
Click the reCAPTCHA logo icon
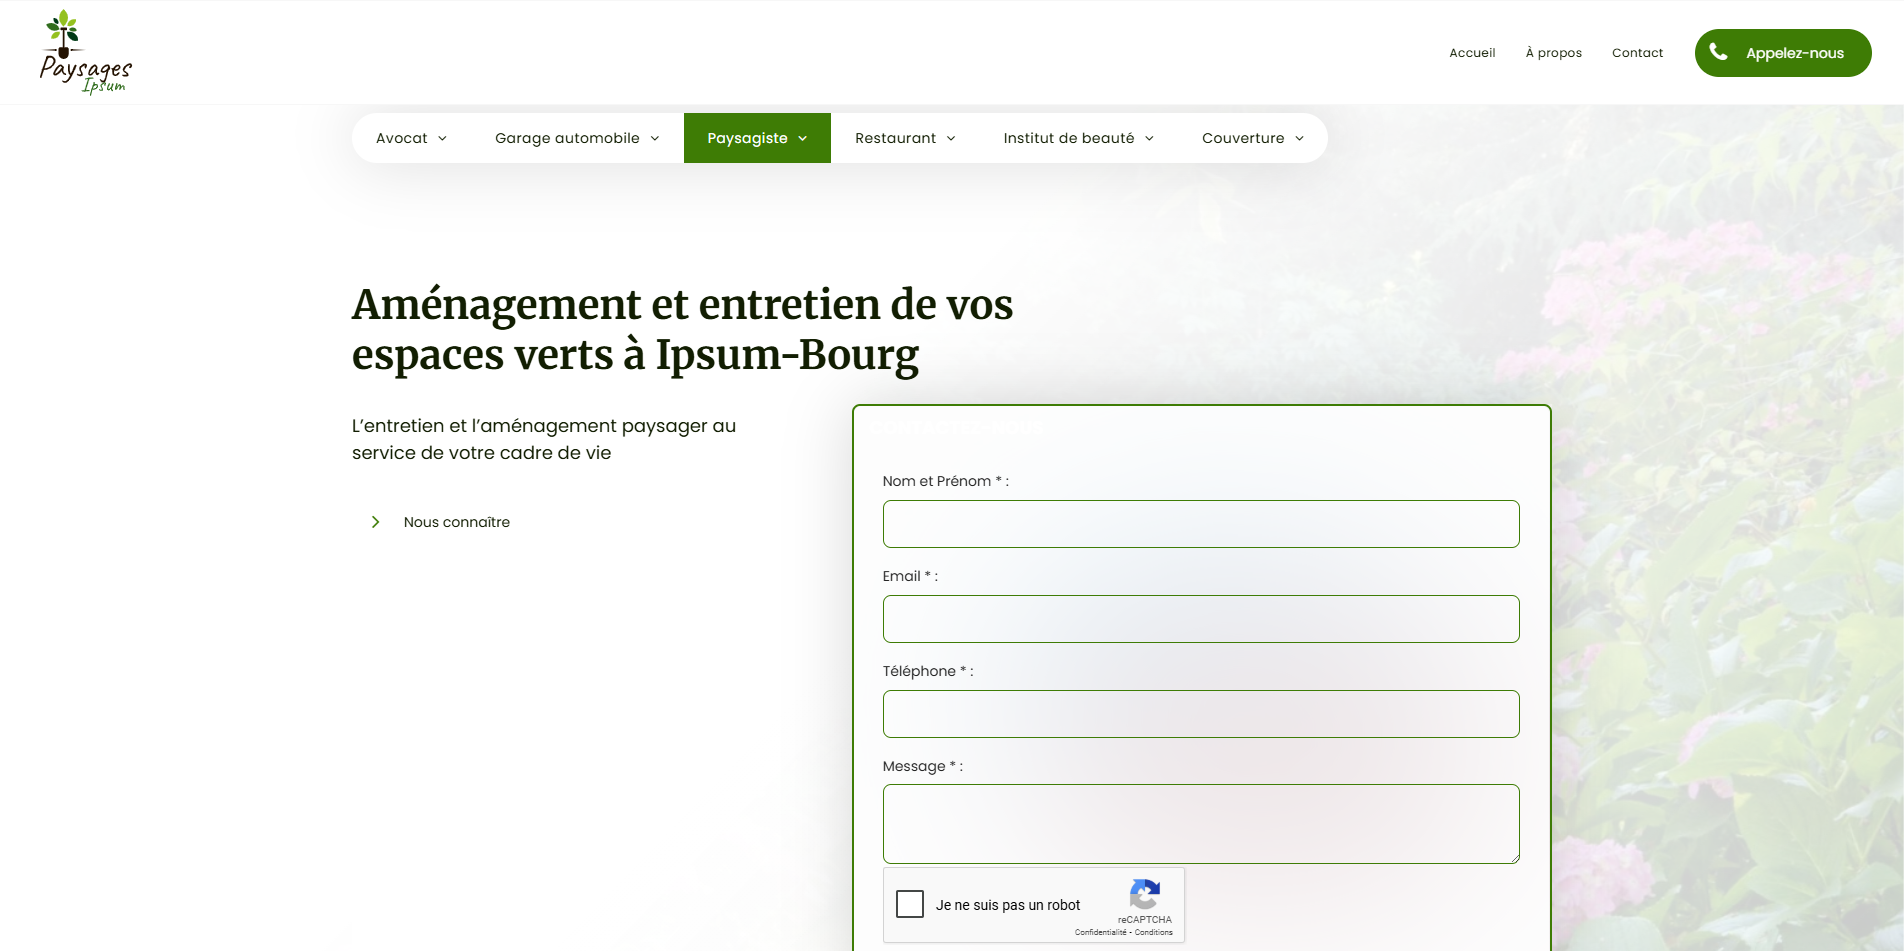pyautogui.click(x=1144, y=894)
